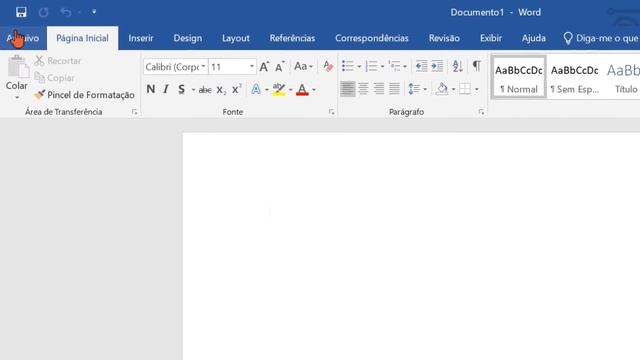Select the Normal style
The height and width of the screenshot is (360, 640).
pyautogui.click(x=519, y=77)
